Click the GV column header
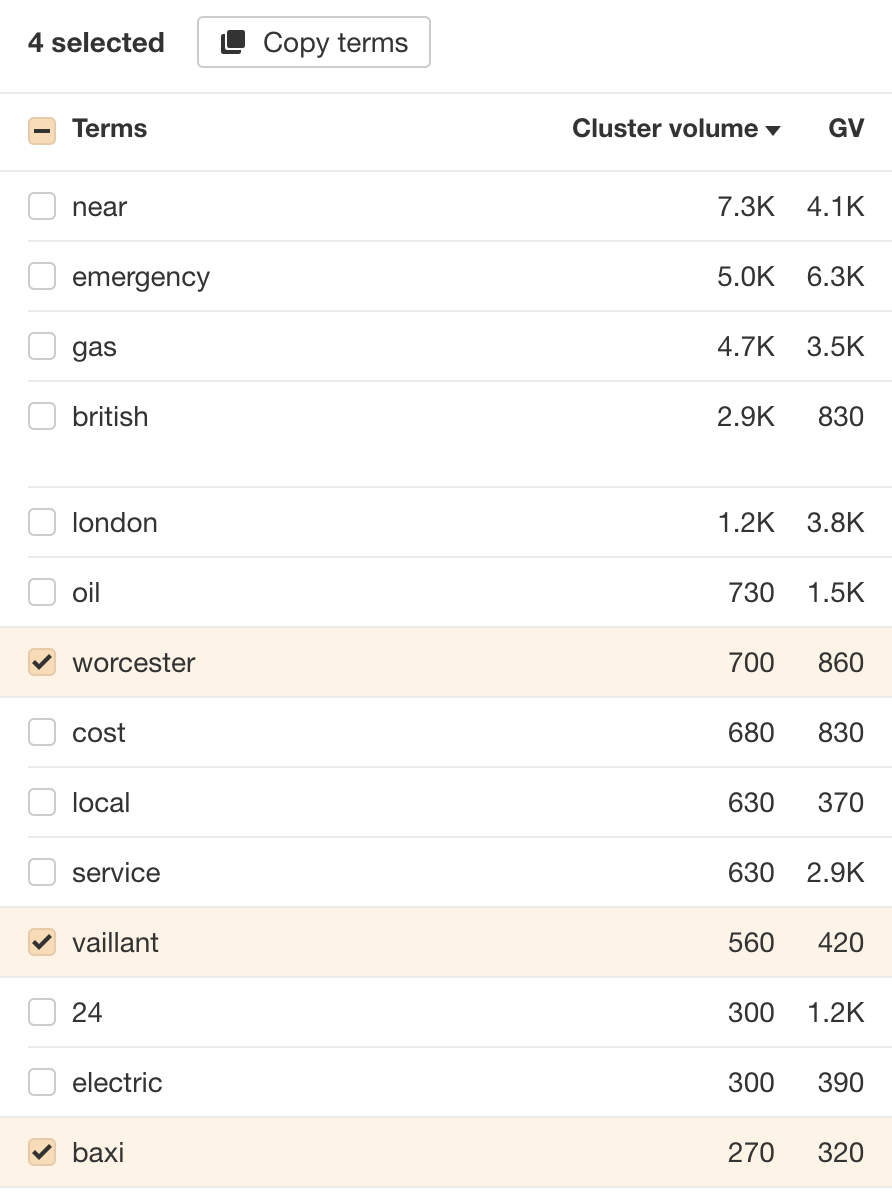Image resolution: width=892 pixels, height=1194 pixels. tap(846, 129)
